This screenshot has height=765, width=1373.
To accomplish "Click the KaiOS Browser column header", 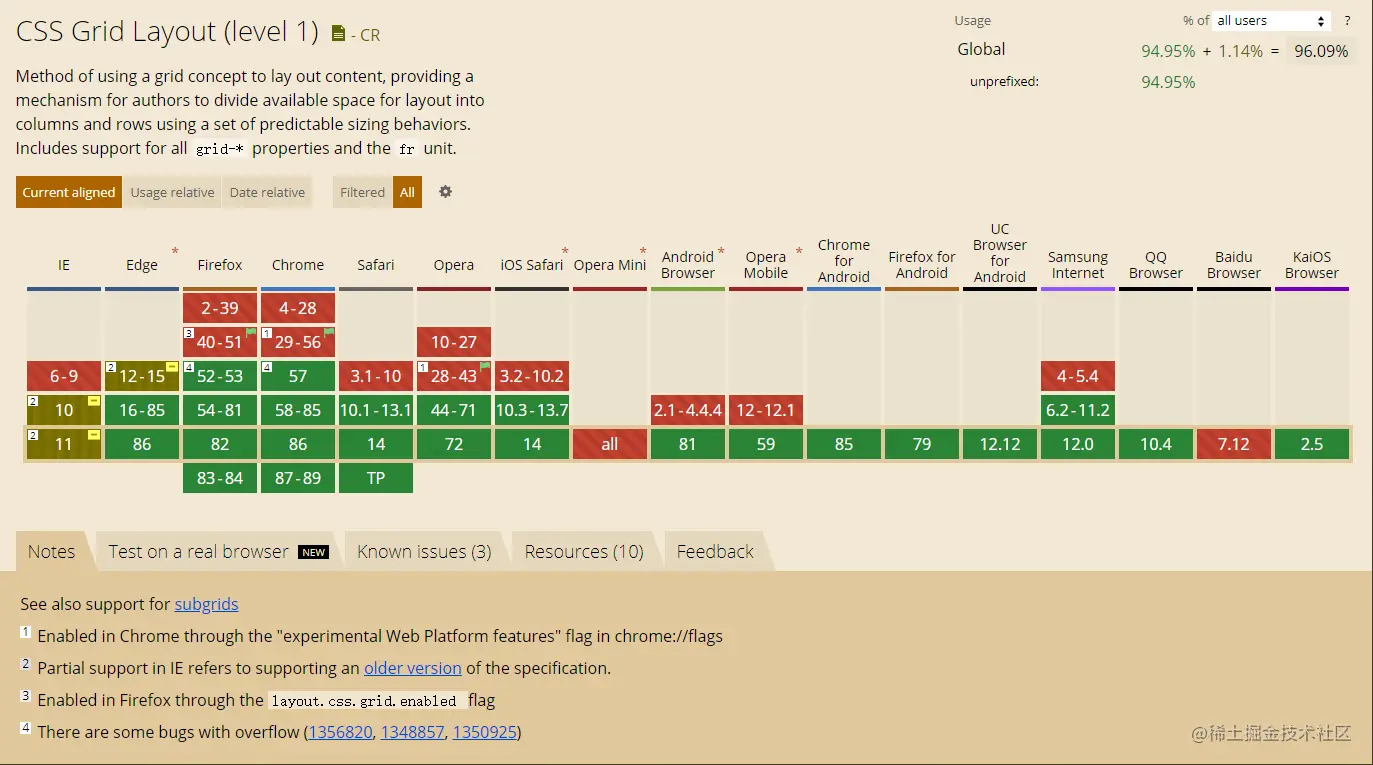I will tap(1312, 265).
